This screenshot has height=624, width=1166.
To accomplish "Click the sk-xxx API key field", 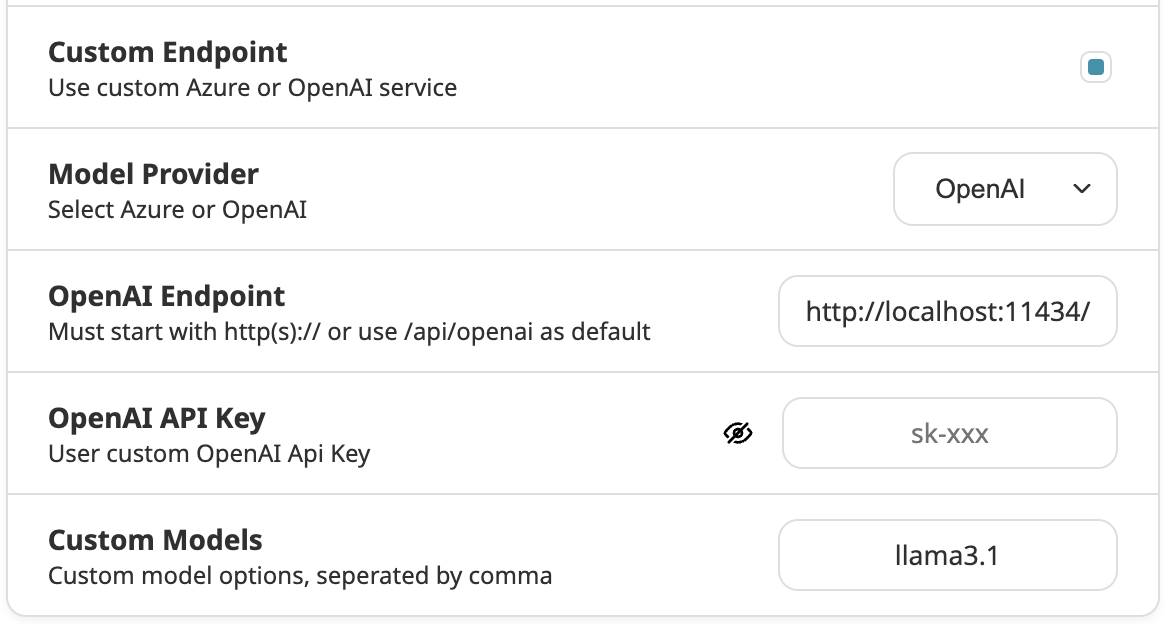I will coord(949,433).
